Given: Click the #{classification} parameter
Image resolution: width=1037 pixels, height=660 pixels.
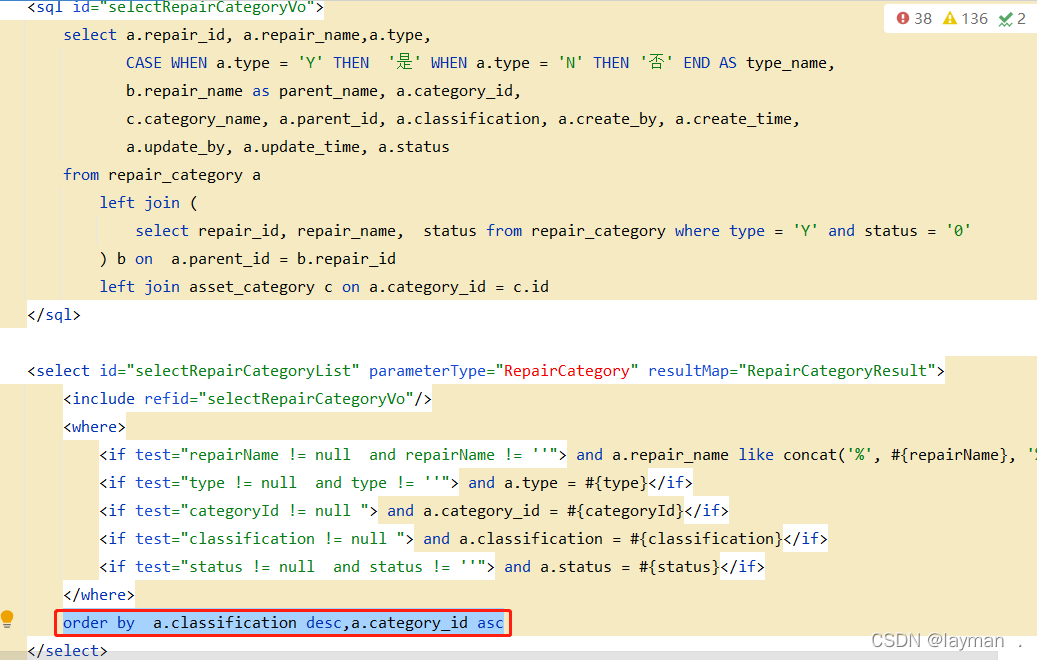Looking at the screenshot, I should point(706,539).
